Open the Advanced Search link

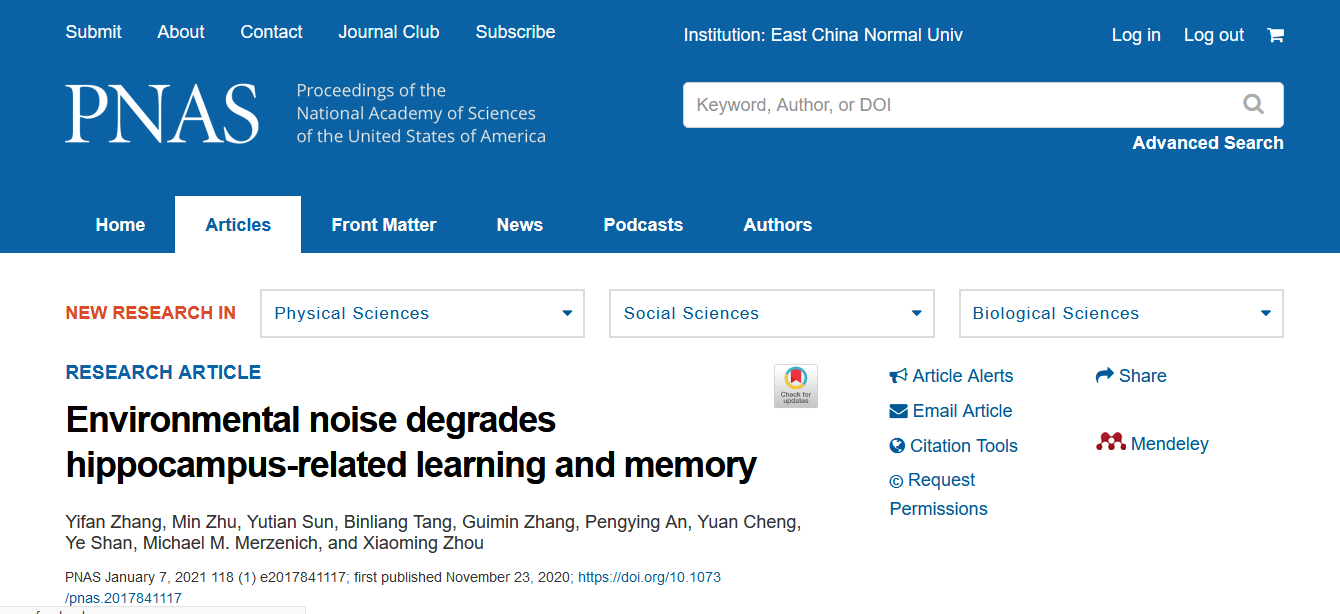pos(1207,143)
